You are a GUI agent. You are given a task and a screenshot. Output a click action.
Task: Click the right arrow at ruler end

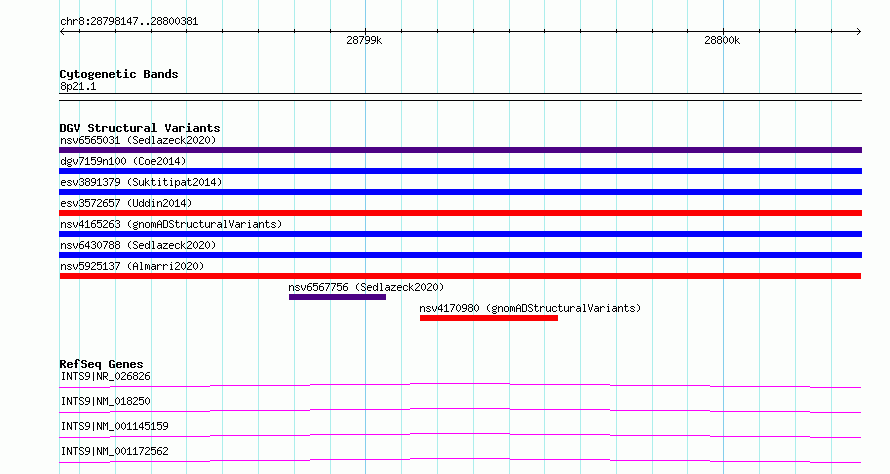coord(858,32)
